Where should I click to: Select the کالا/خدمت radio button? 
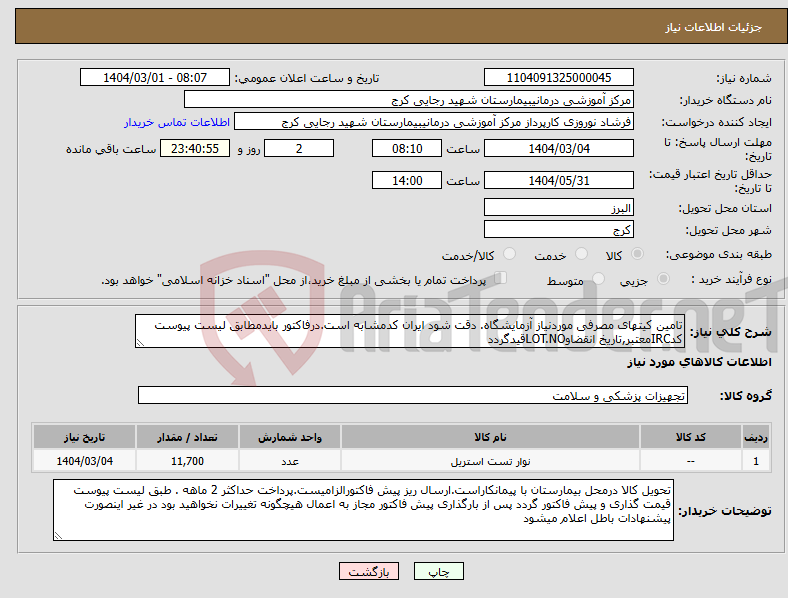510,254
